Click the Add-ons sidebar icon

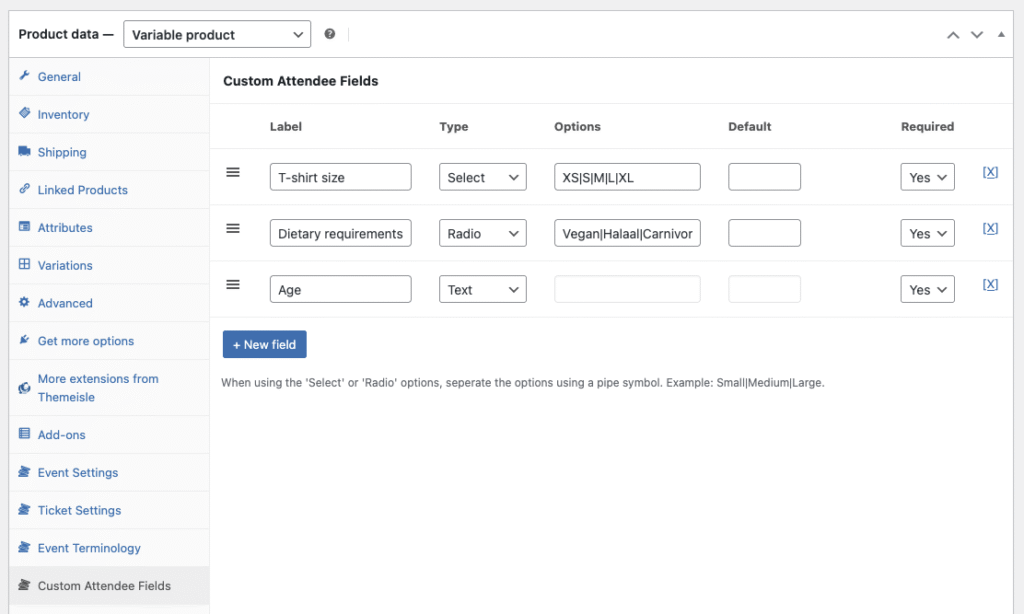click(23, 434)
